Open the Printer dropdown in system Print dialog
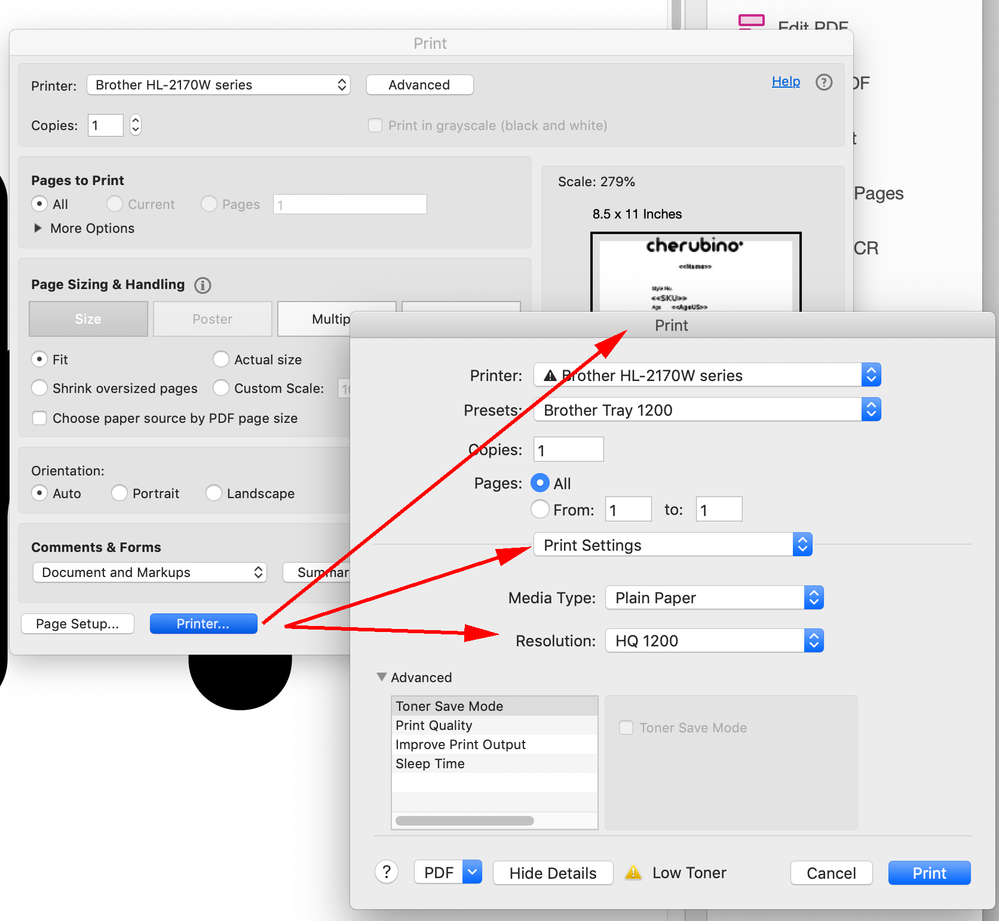Screen dimensions: 999x921 click(x=707, y=375)
